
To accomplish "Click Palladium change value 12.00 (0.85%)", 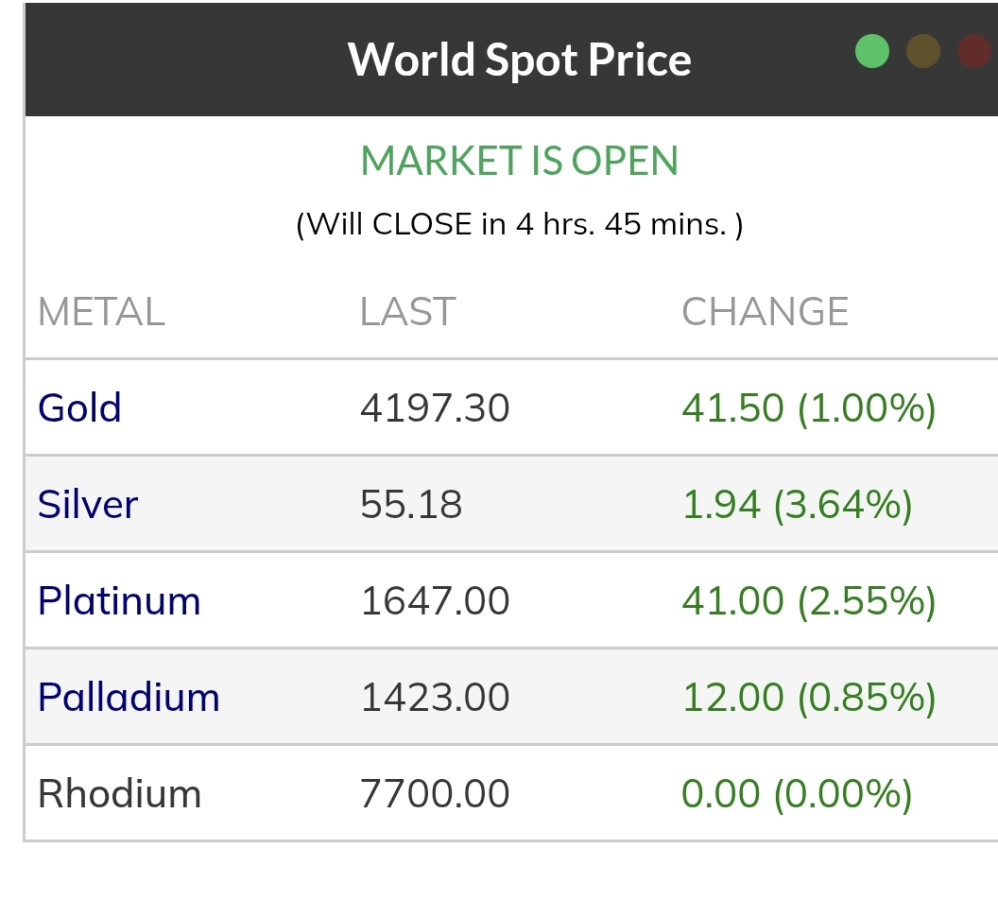I will pos(808,697).
